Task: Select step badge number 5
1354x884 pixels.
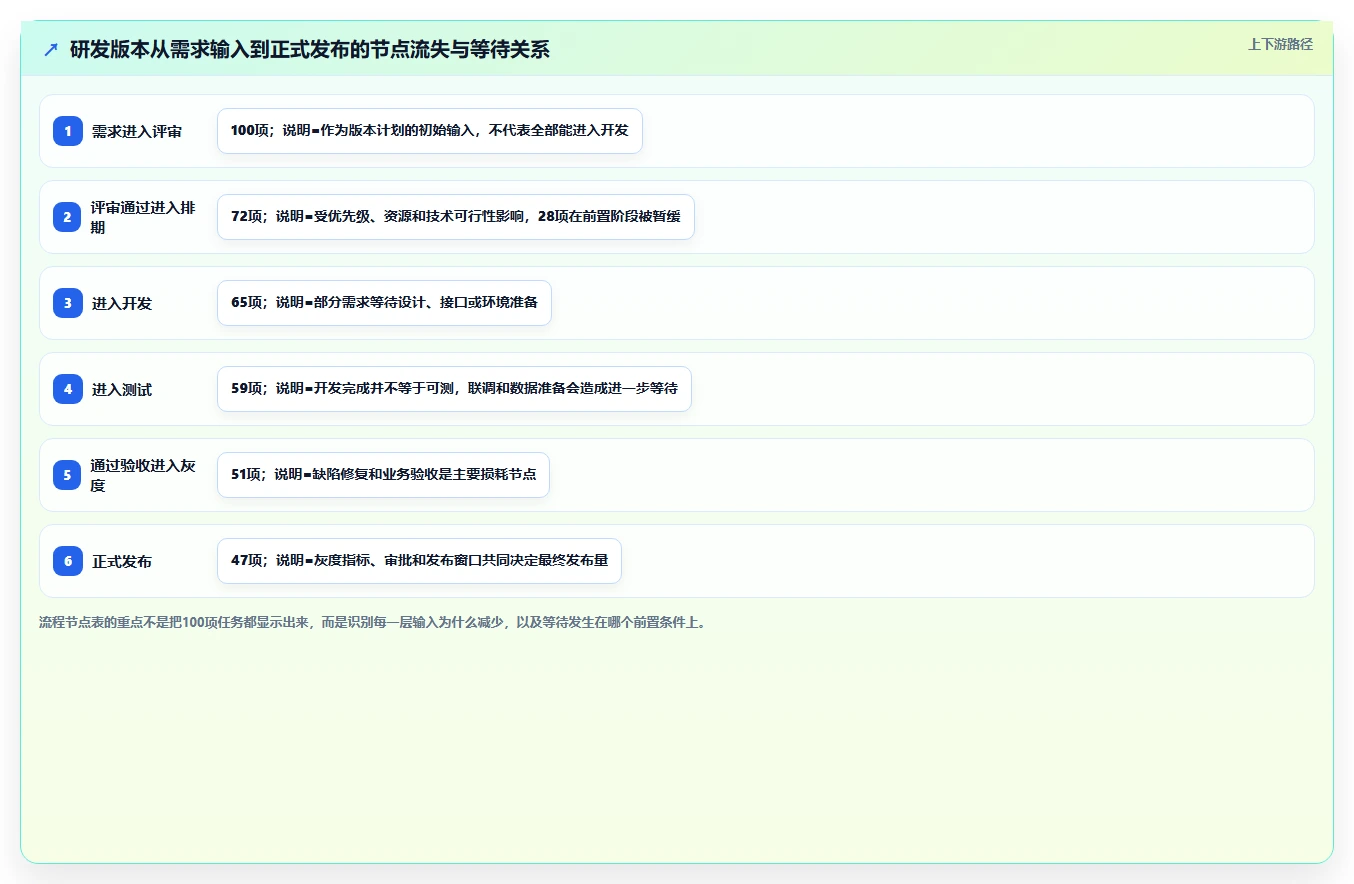Action: point(68,475)
